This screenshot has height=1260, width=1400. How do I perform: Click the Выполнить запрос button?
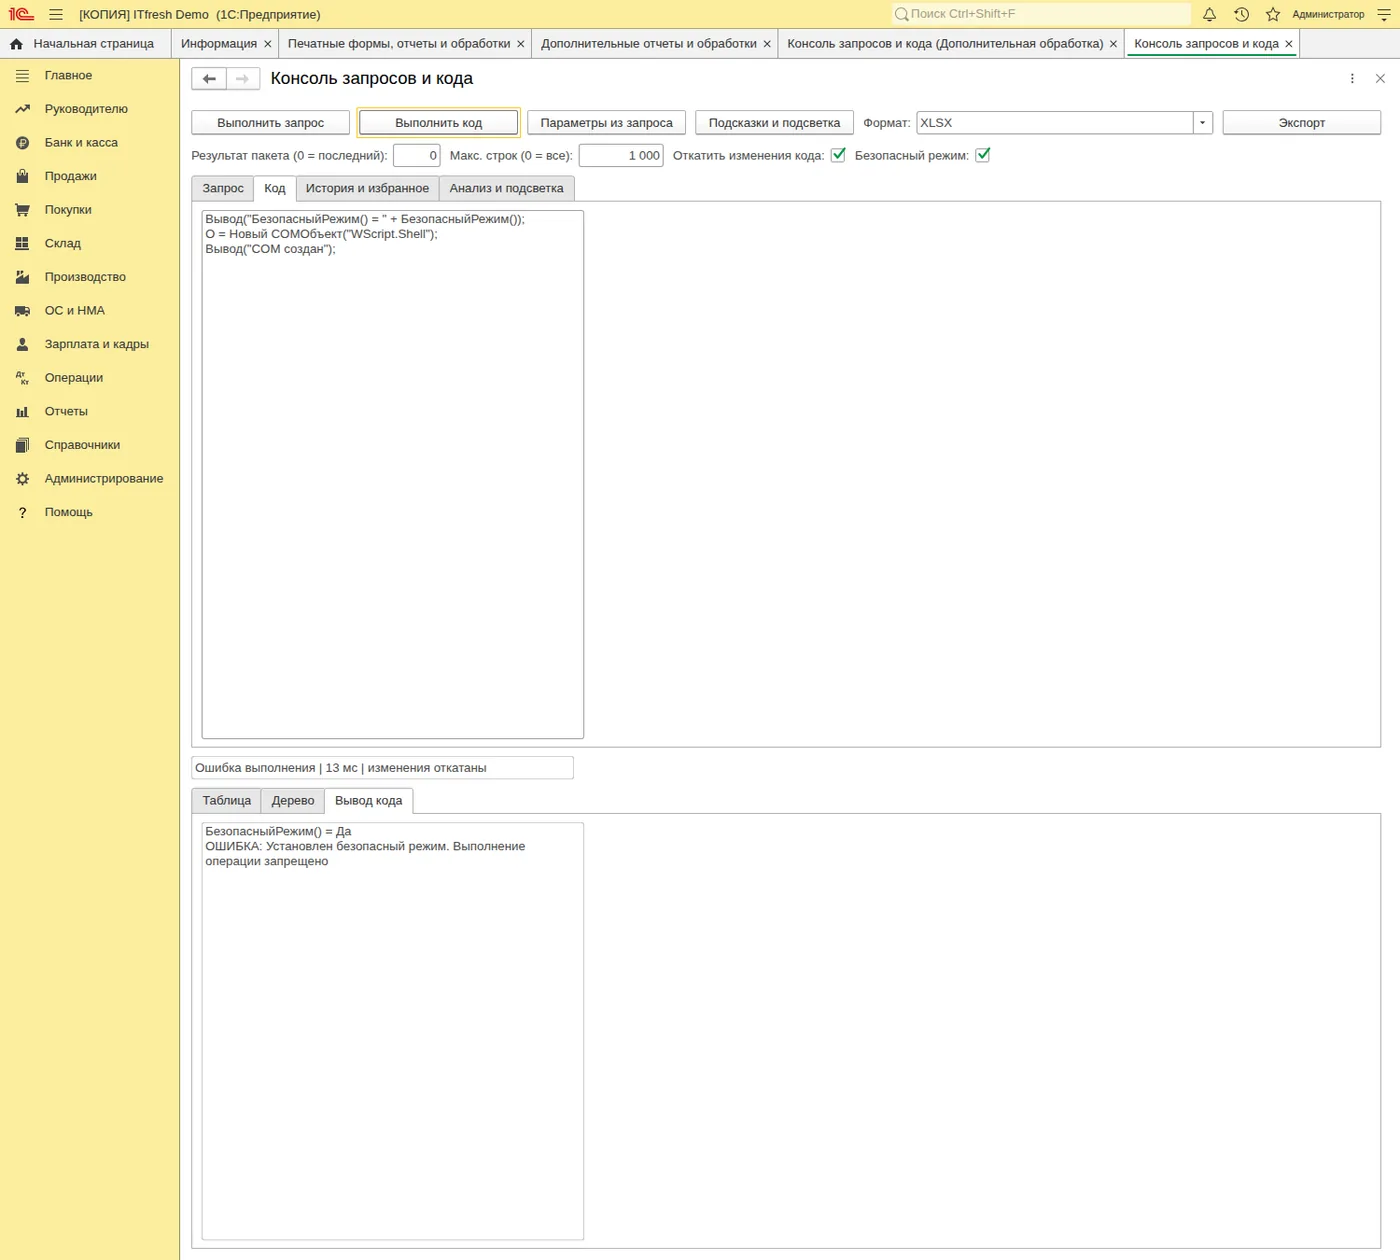[x=271, y=123]
